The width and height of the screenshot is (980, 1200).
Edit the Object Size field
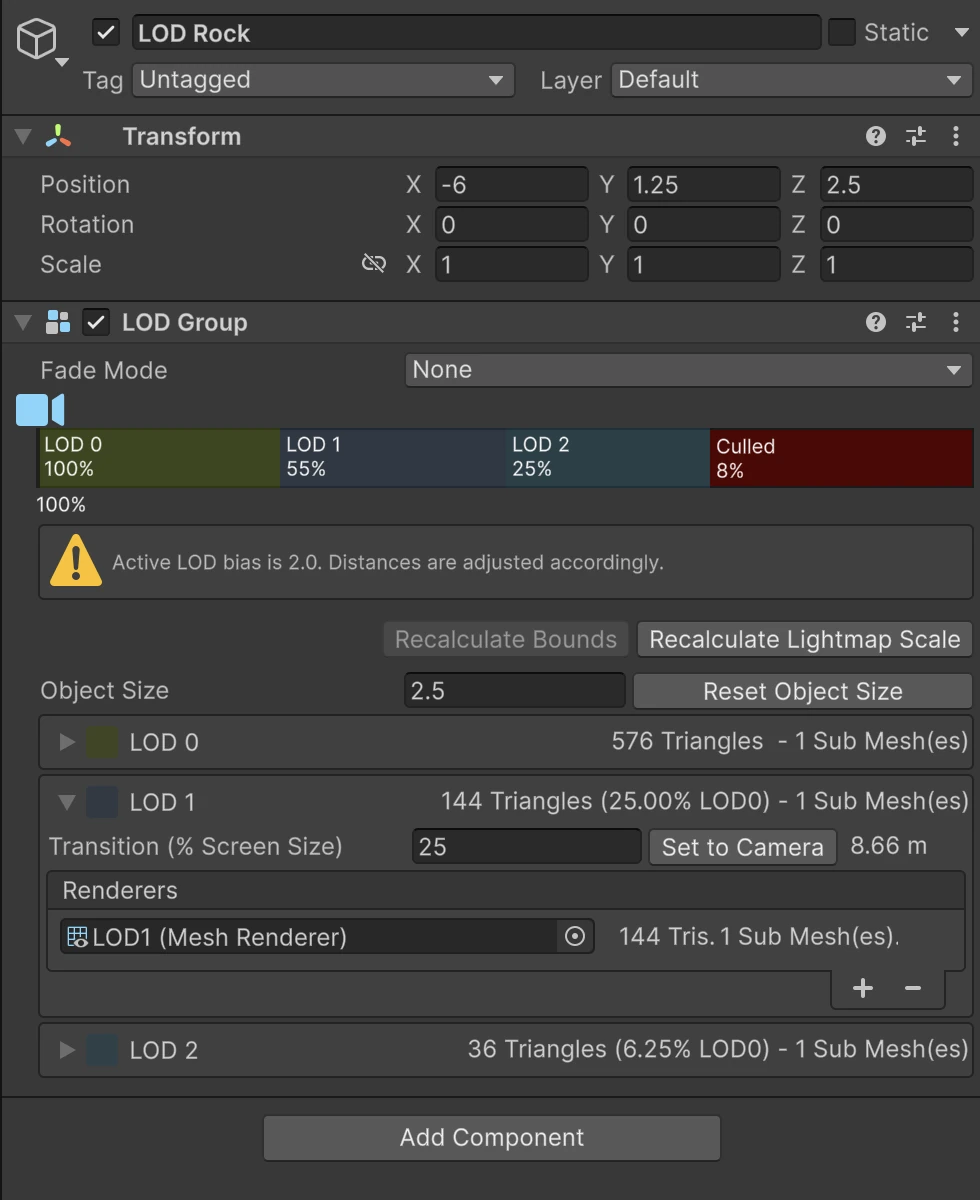515,691
